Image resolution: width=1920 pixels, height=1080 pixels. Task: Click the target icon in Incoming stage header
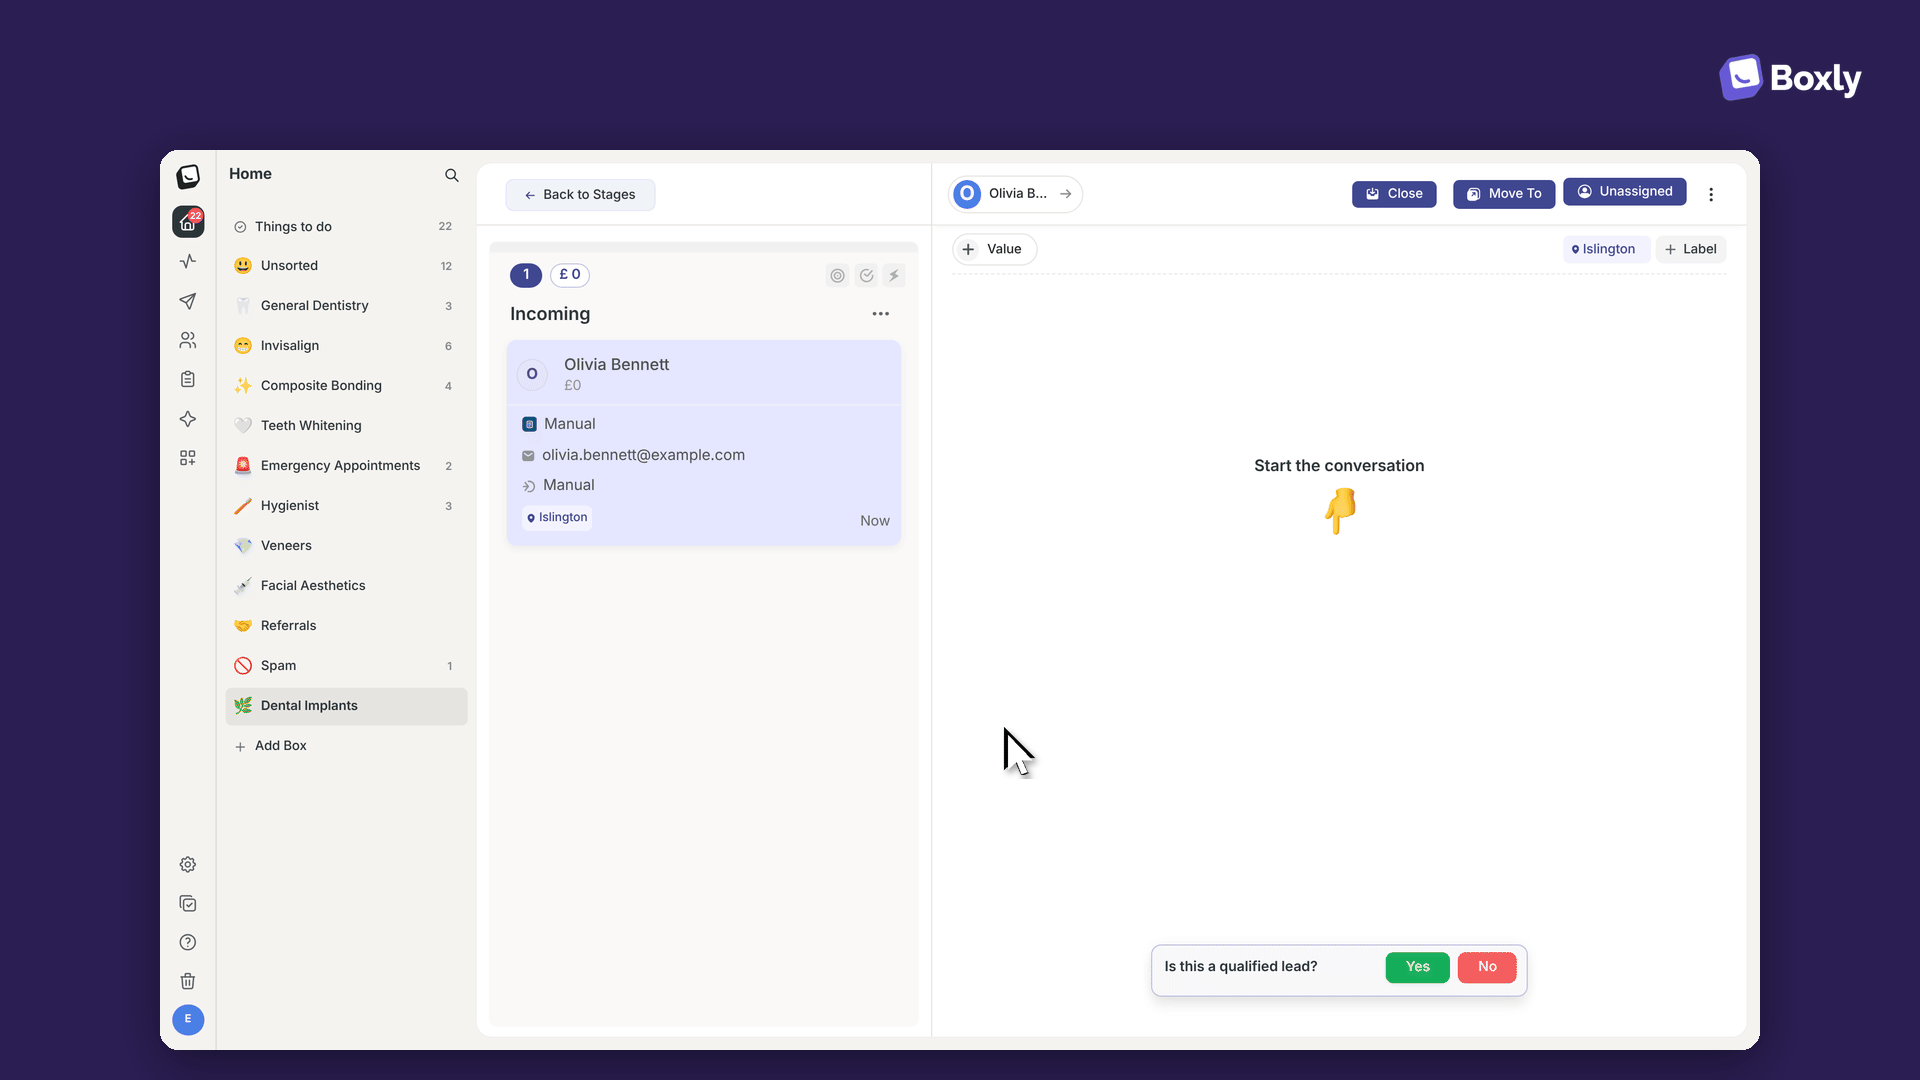[838, 276]
